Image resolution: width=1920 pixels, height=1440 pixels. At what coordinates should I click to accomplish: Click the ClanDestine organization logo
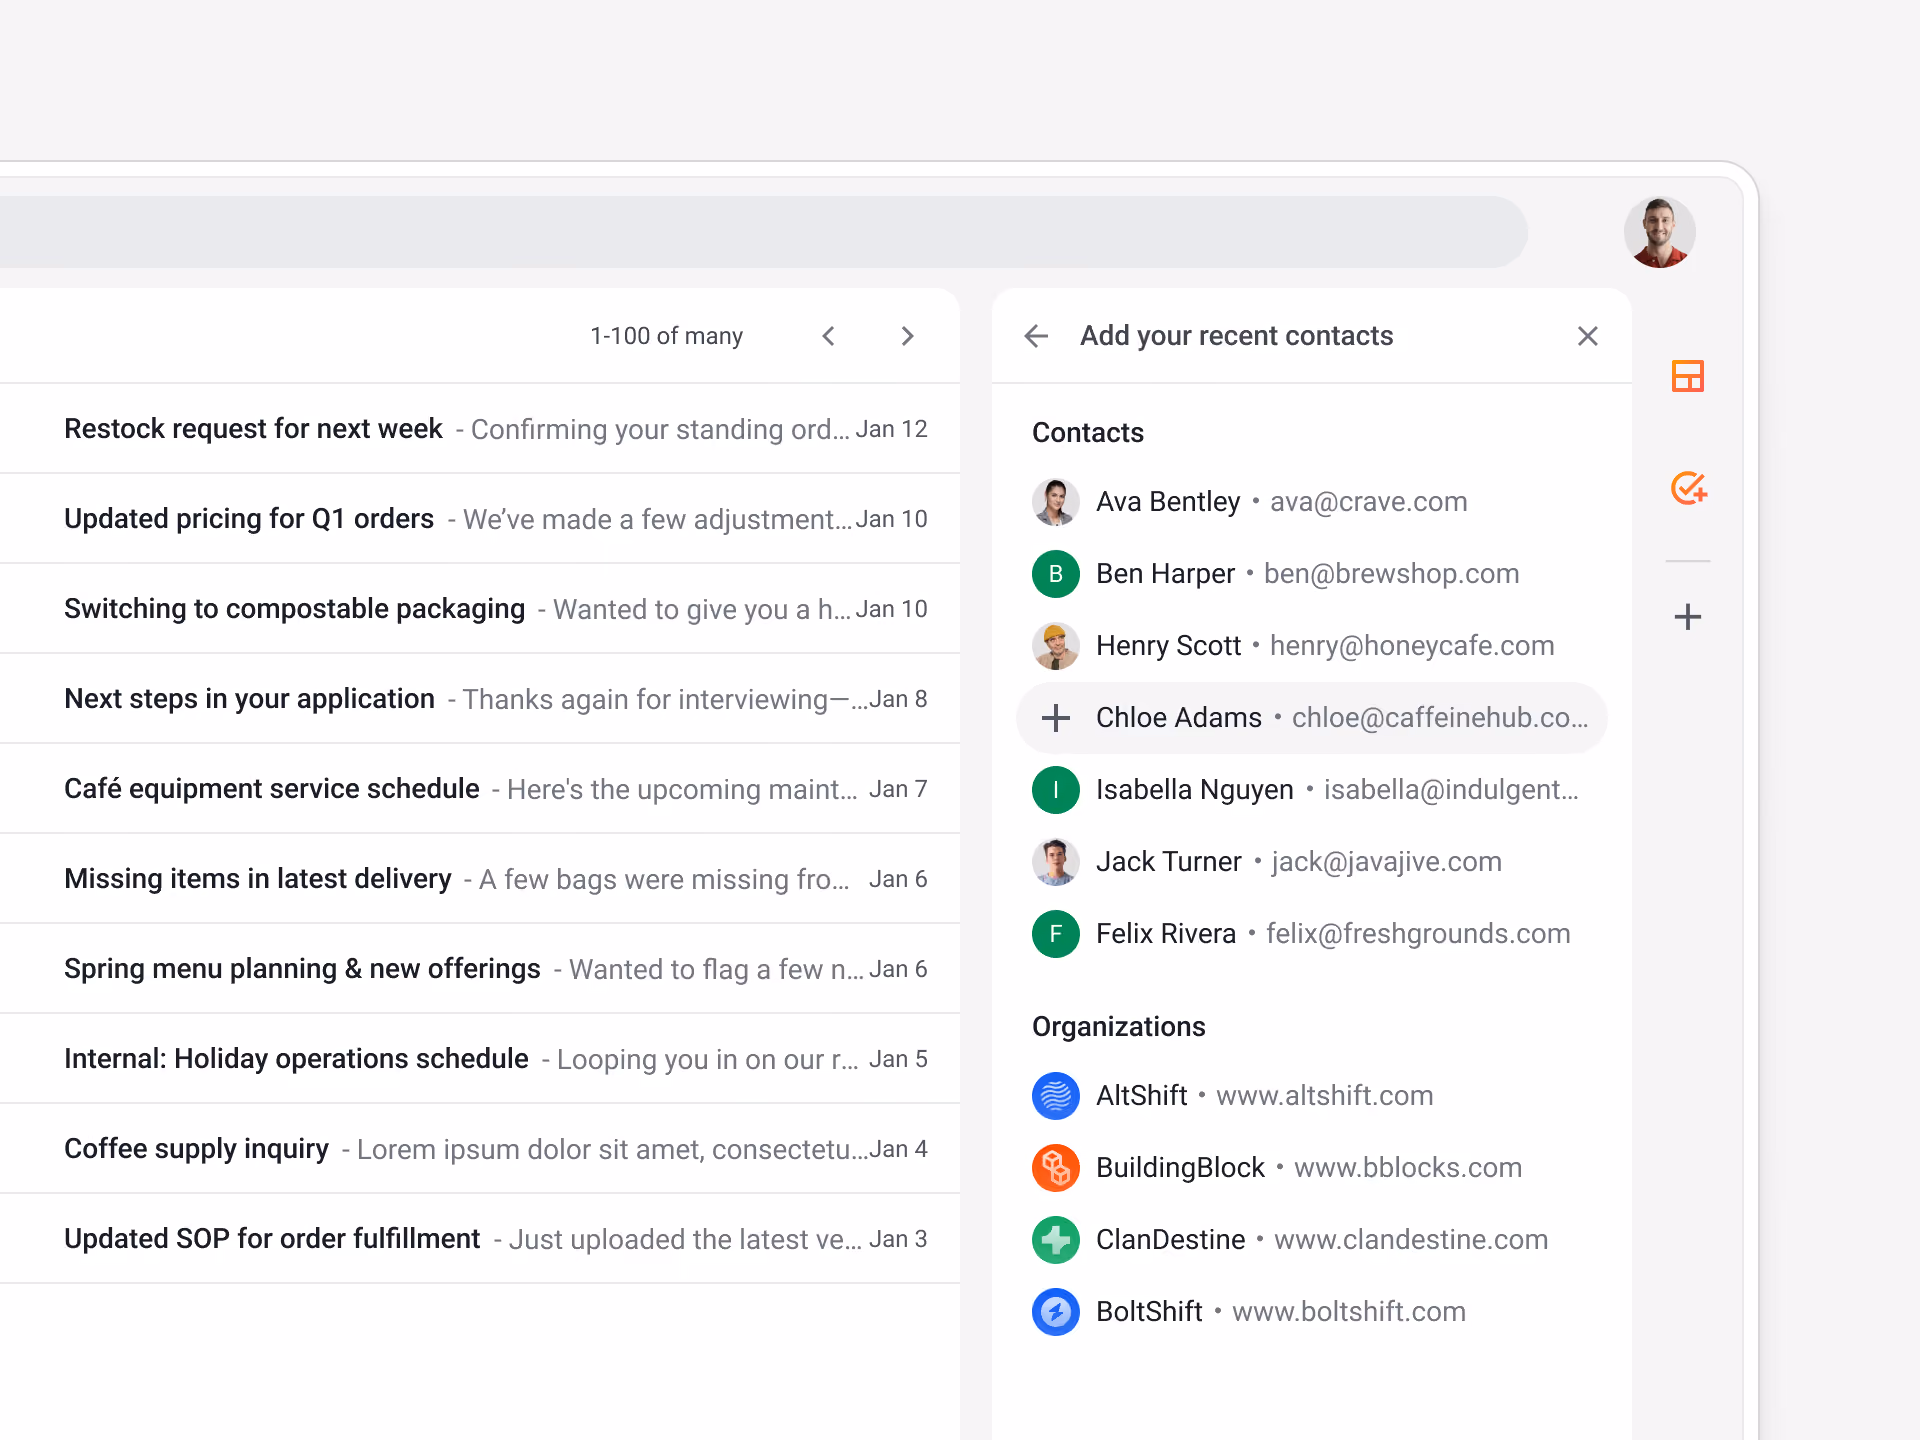click(1055, 1240)
